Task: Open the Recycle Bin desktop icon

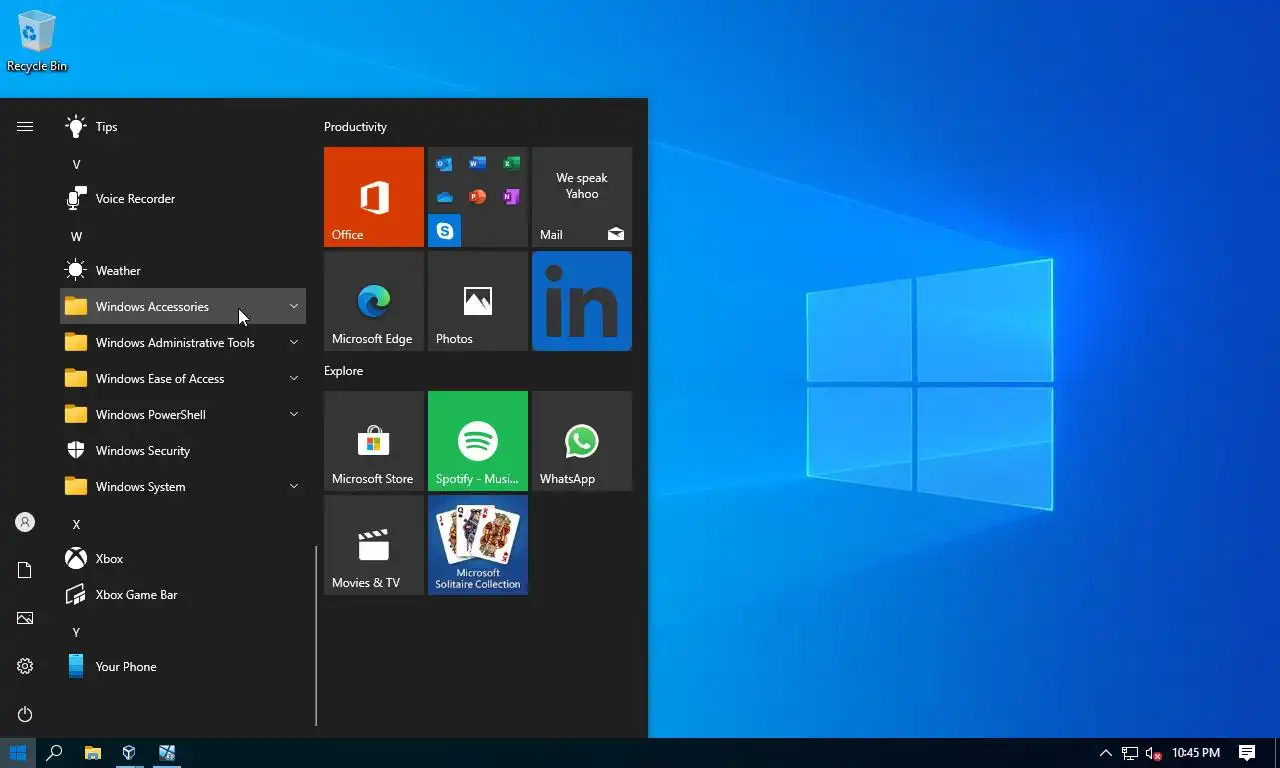Action: (37, 41)
